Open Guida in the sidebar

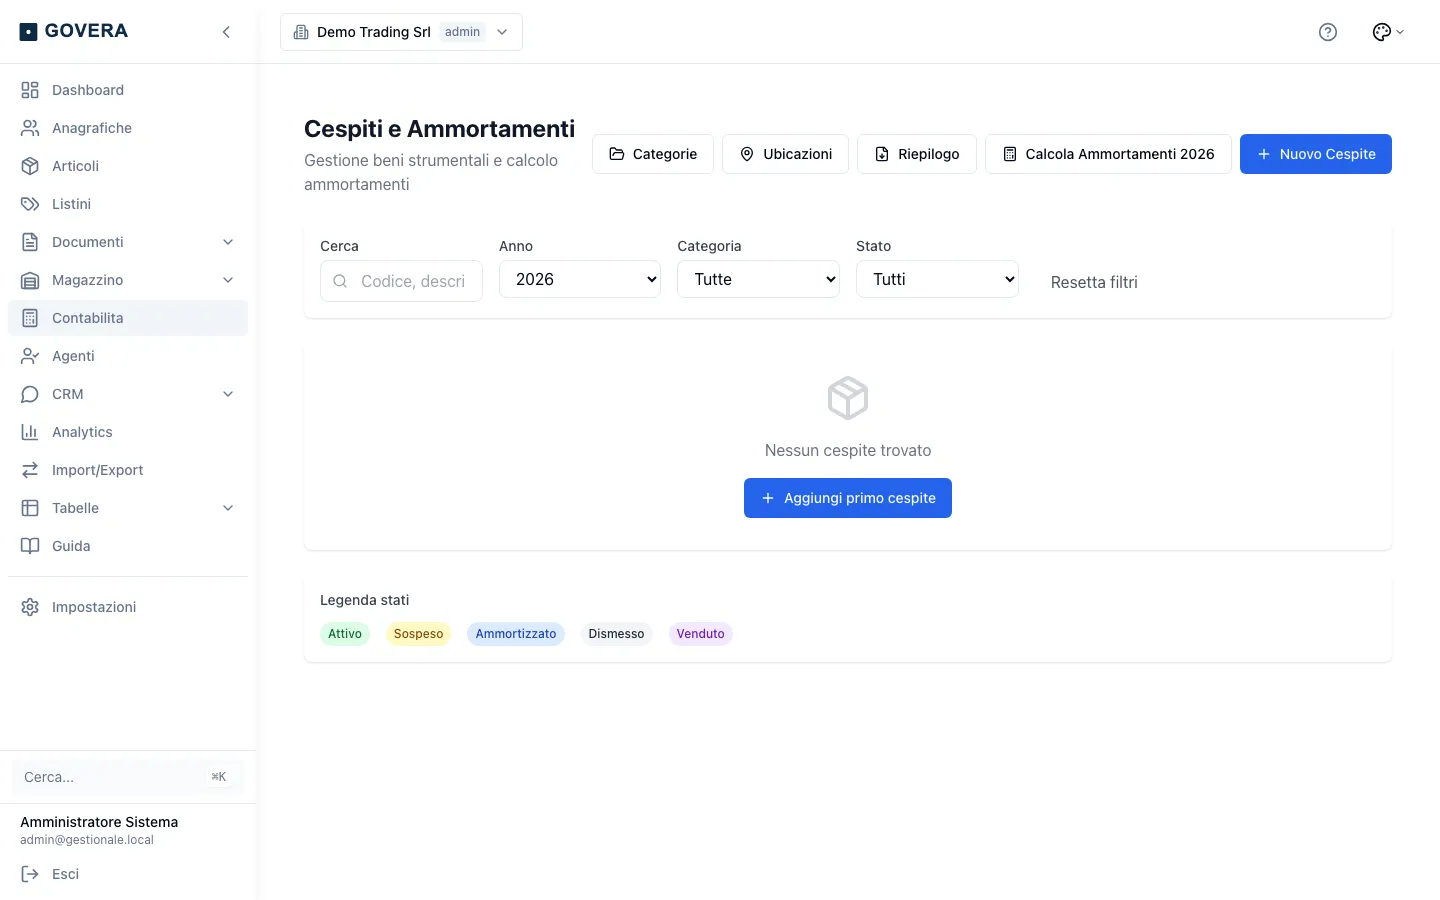(128, 546)
